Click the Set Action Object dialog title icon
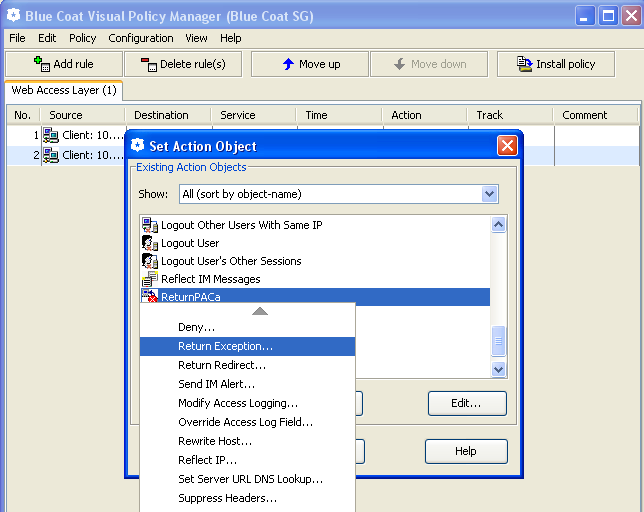 click(138, 145)
